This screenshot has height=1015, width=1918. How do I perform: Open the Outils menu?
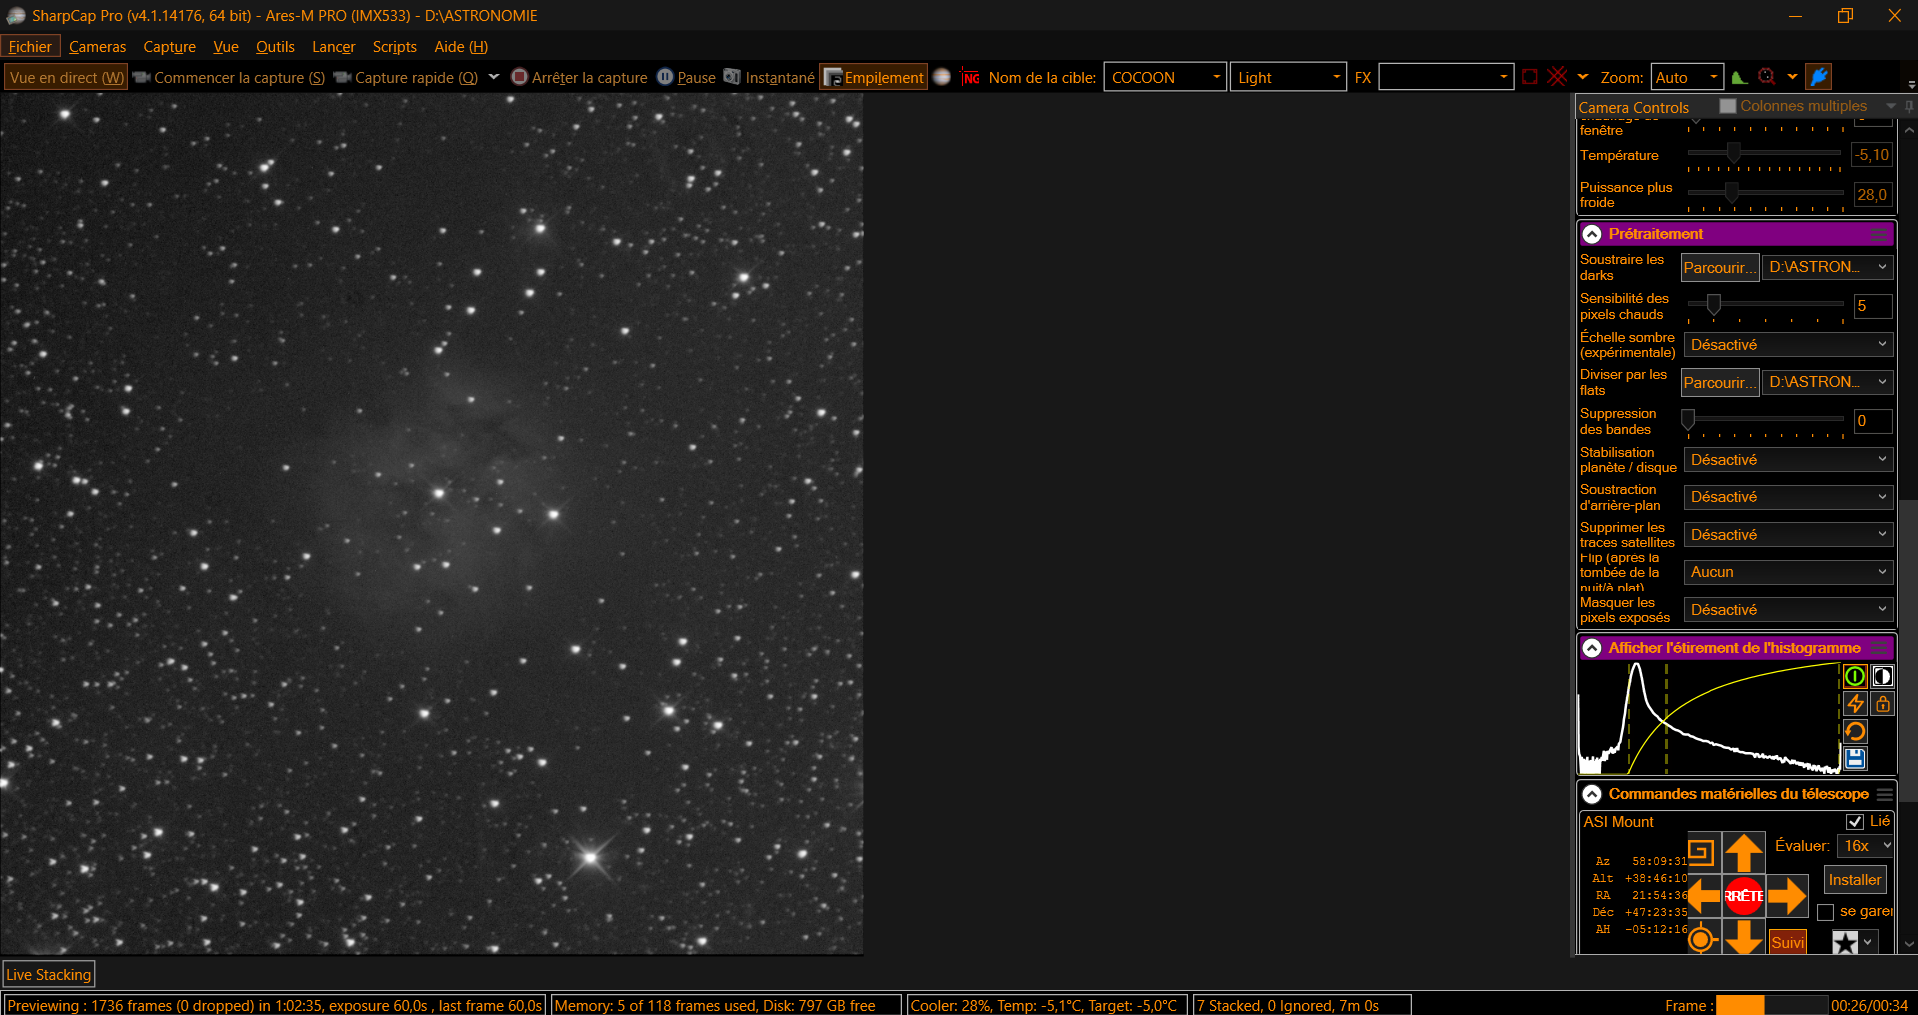click(275, 47)
